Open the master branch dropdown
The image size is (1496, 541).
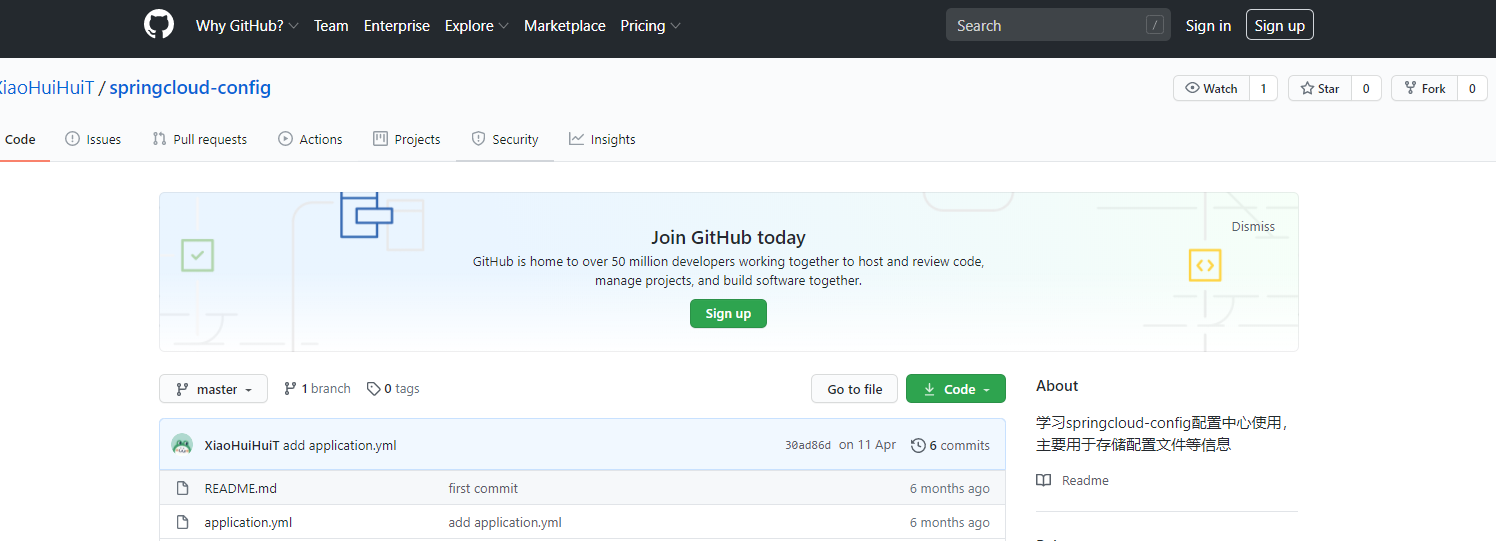click(213, 389)
